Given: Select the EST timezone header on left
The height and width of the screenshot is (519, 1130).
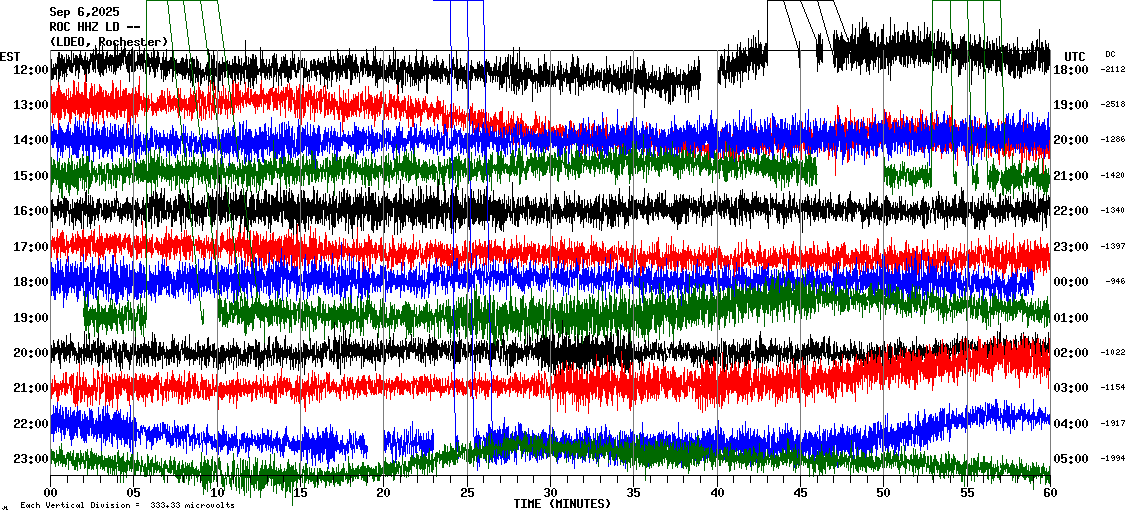Looking at the screenshot, I should point(10,56).
